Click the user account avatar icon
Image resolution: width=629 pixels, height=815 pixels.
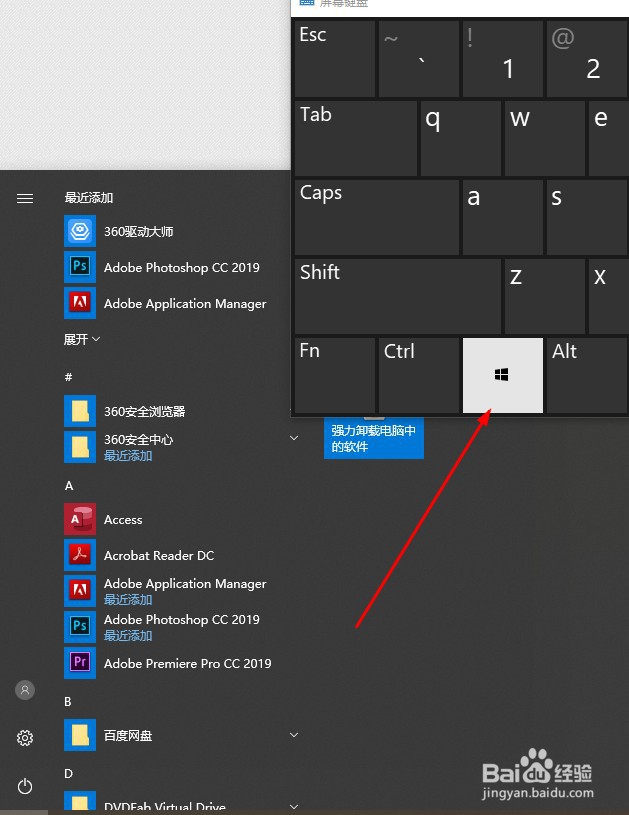click(x=25, y=690)
